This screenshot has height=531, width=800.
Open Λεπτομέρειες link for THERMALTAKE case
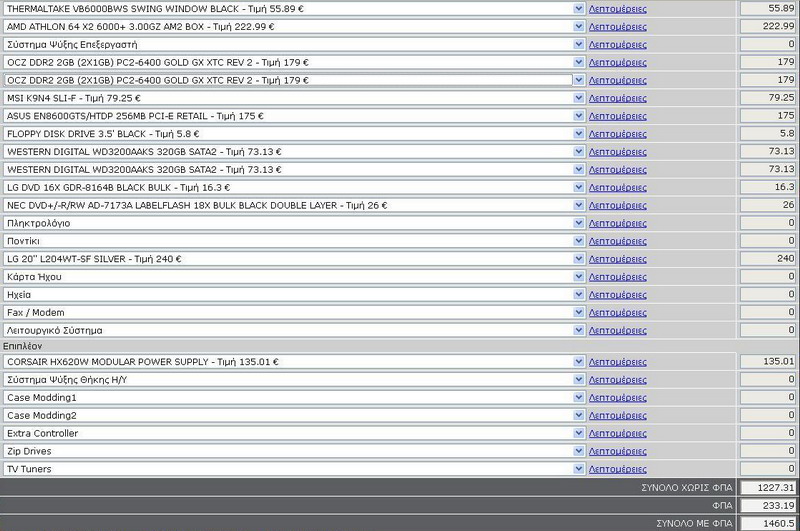[617, 9]
